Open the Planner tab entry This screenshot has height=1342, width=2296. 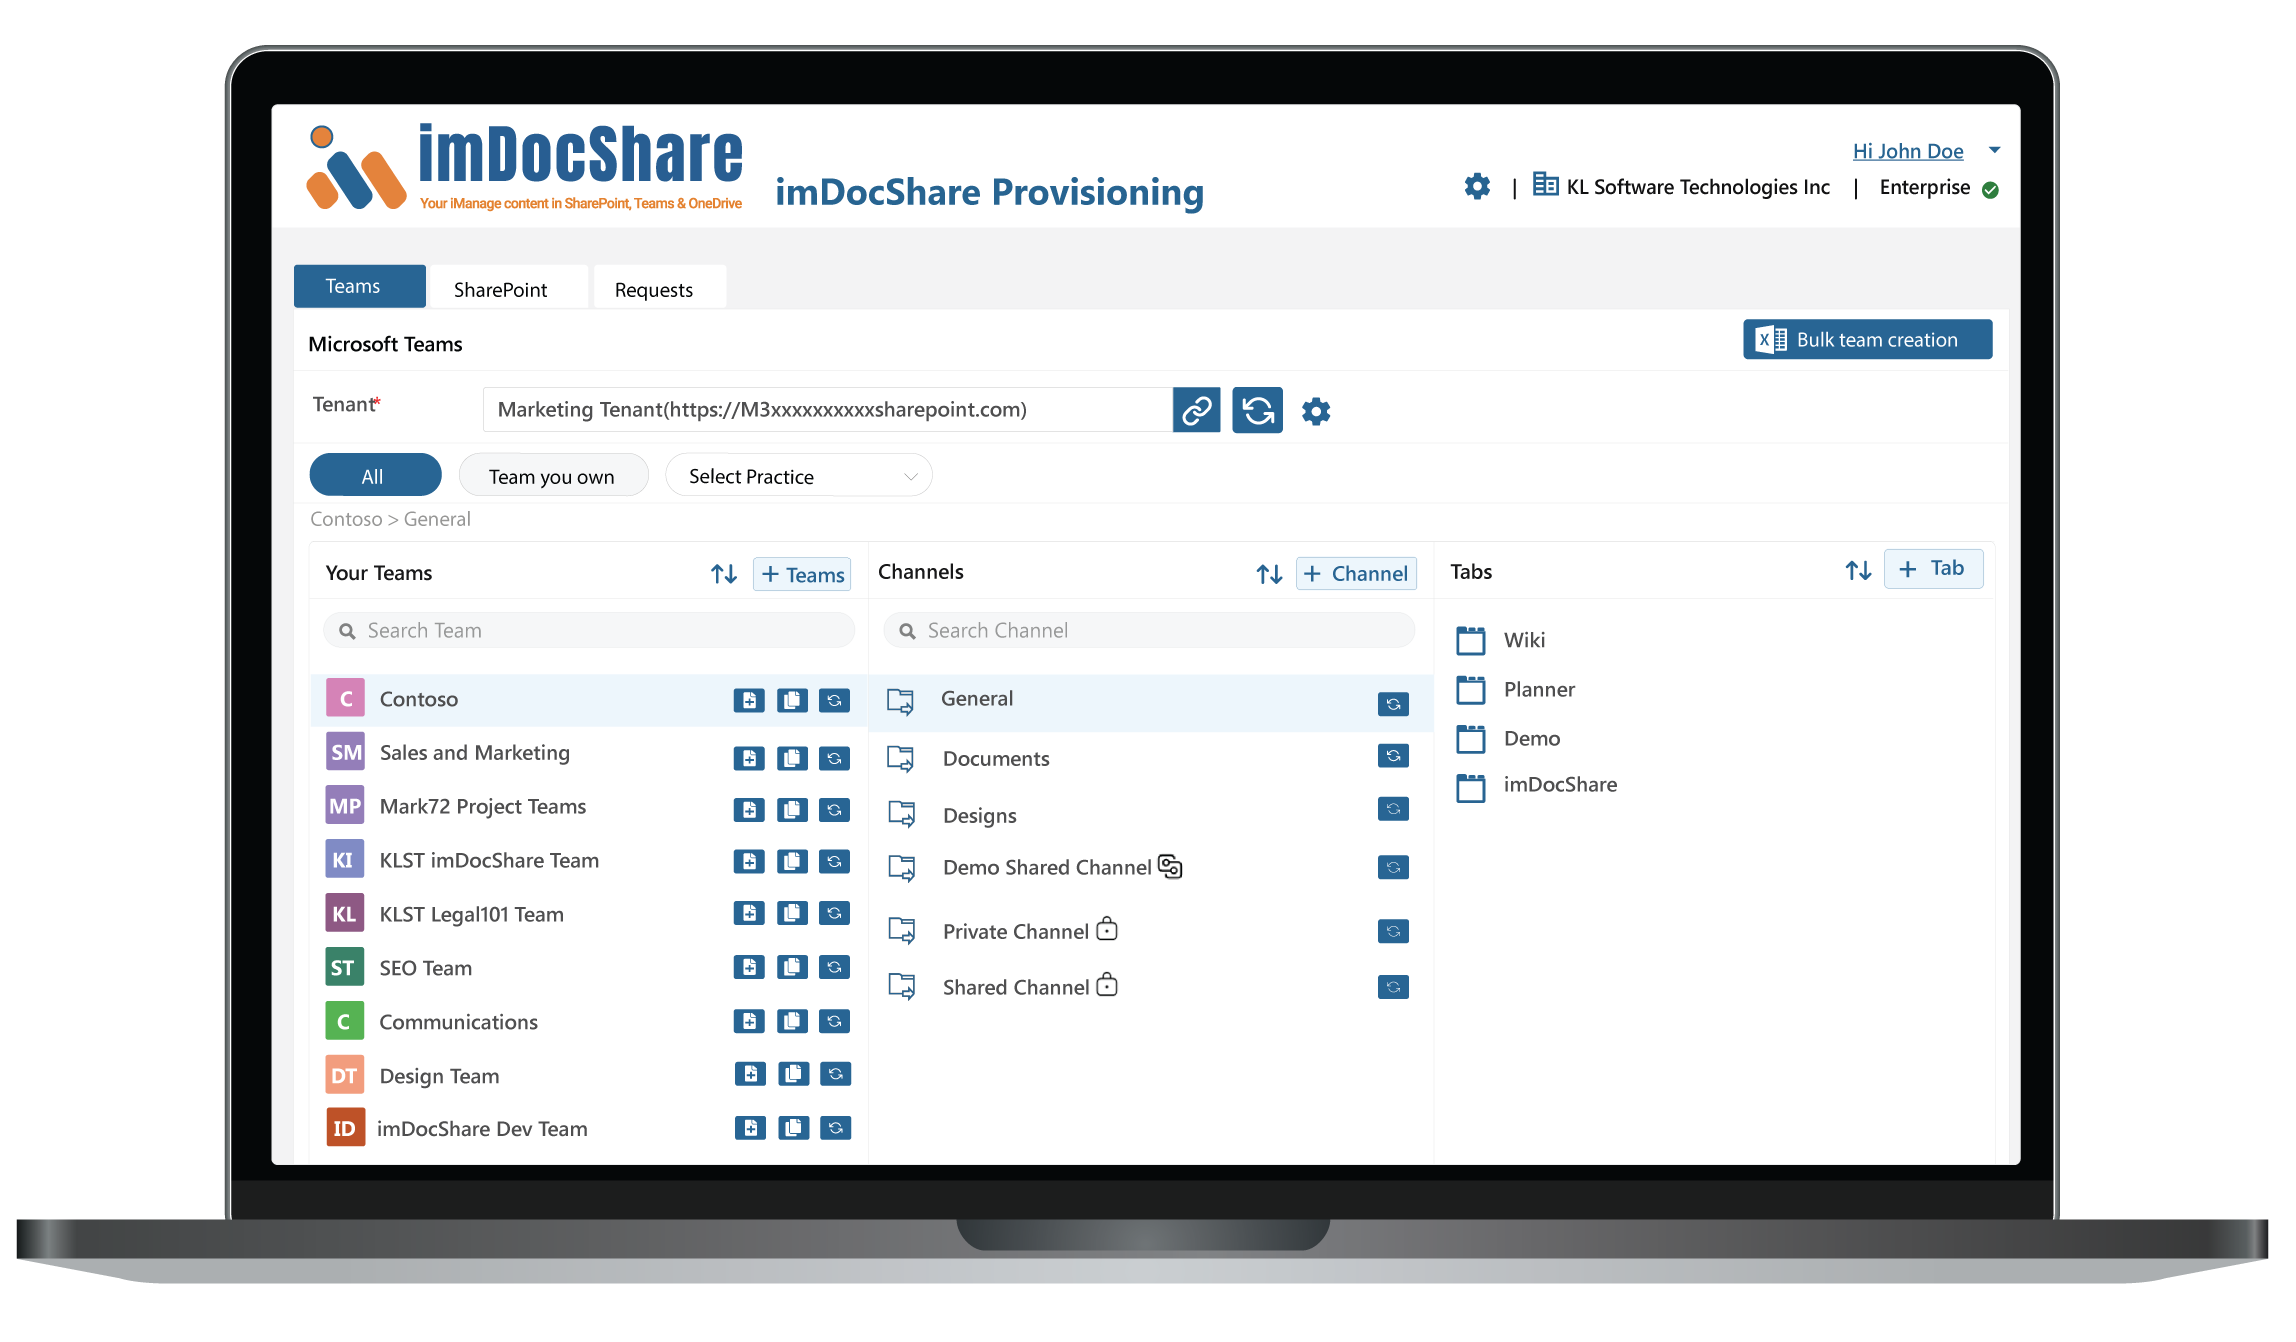pos(1517,689)
